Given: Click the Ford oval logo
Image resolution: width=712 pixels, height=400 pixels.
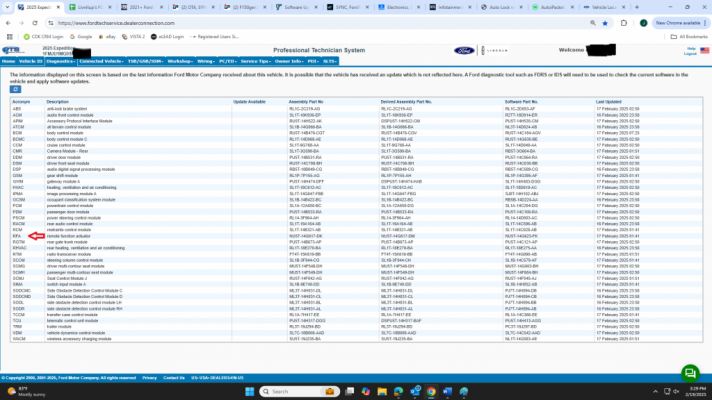Looking at the screenshot, I should click(464, 50).
